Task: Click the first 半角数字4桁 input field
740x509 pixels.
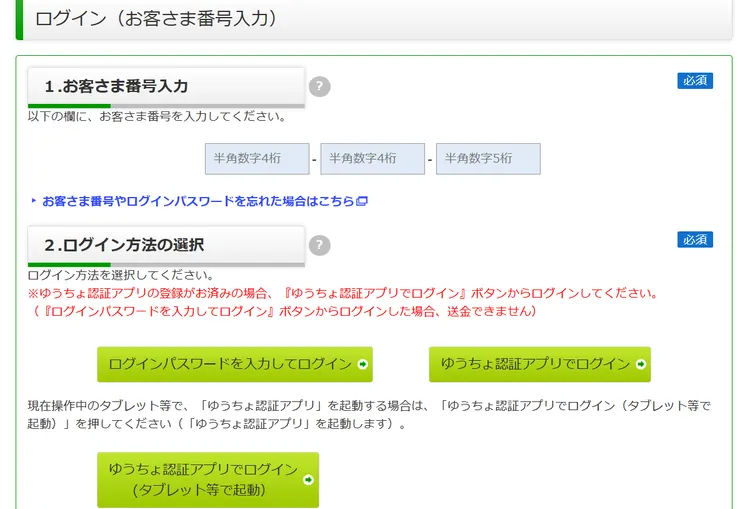Action: tap(257, 159)
